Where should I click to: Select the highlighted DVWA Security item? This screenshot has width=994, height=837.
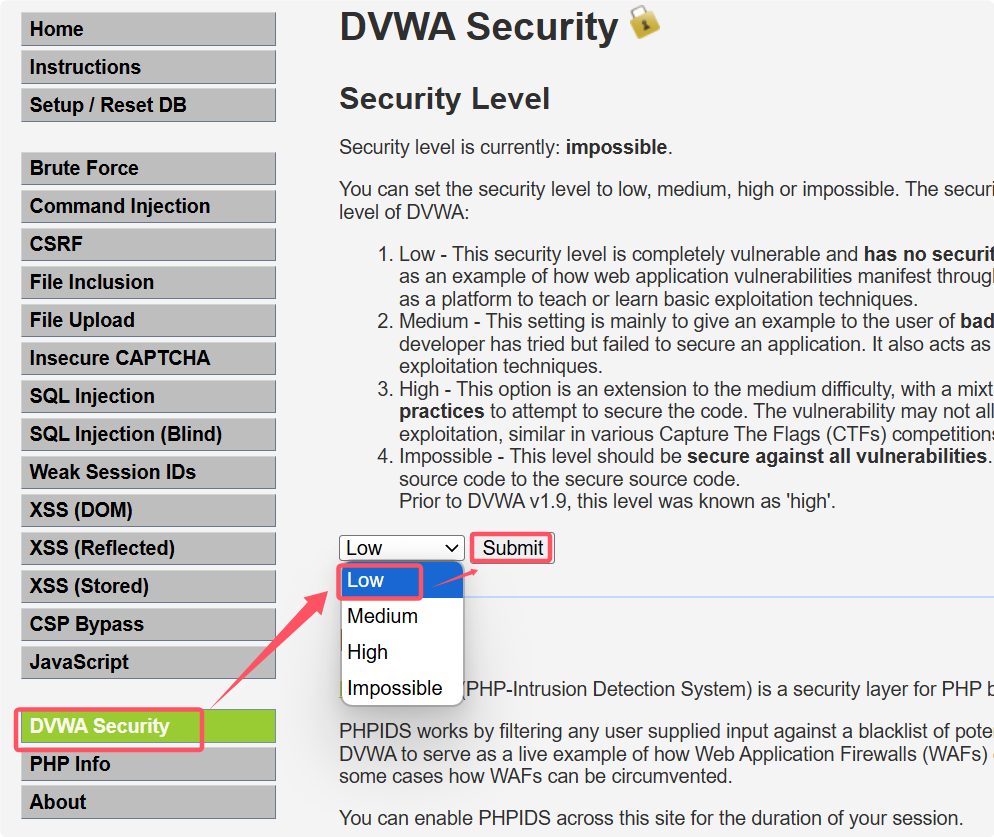click(148, 726)
